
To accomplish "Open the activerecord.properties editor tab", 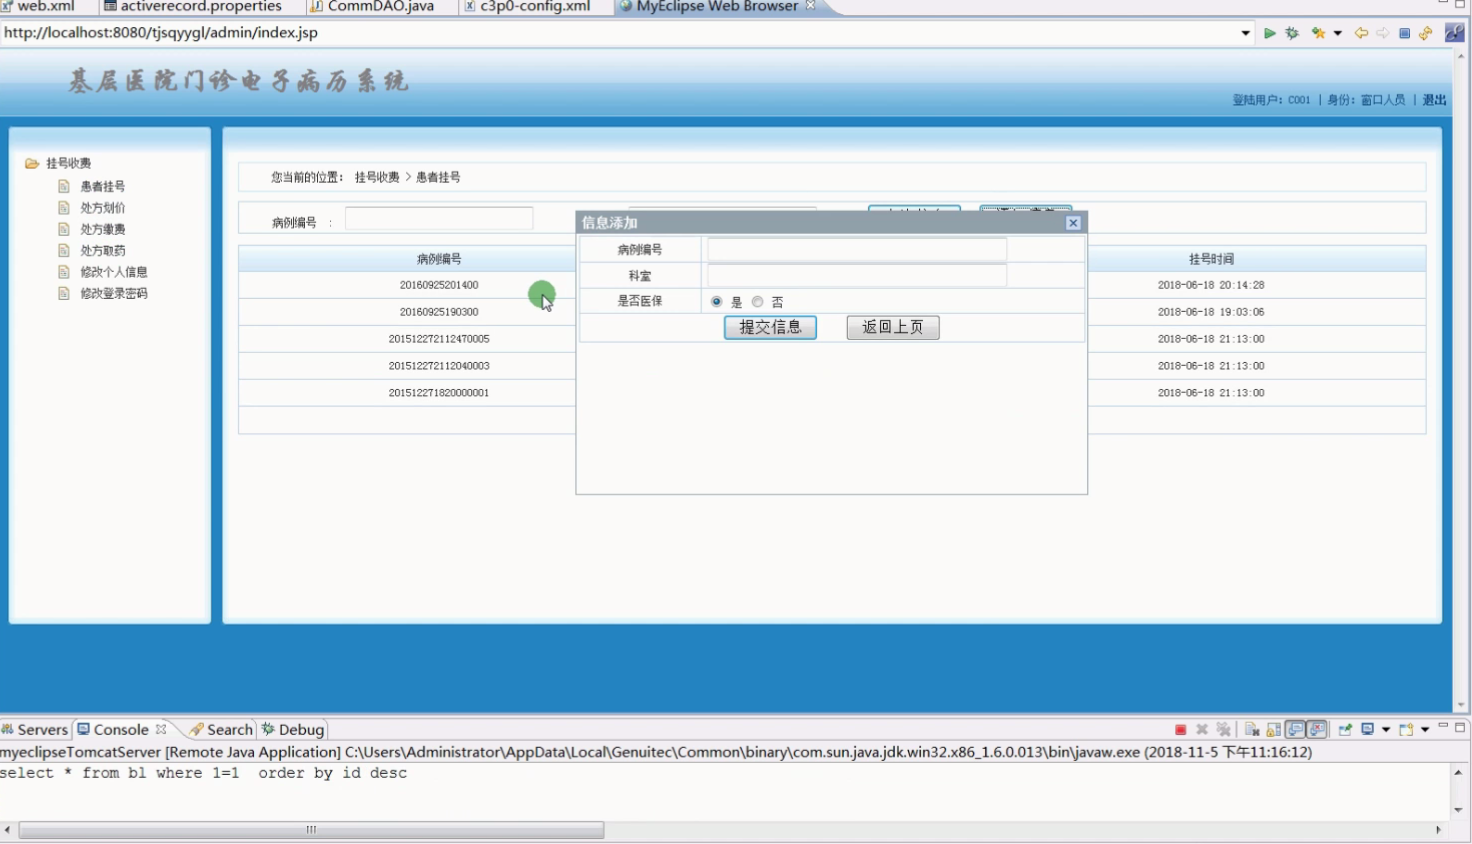I will (194, 7).
